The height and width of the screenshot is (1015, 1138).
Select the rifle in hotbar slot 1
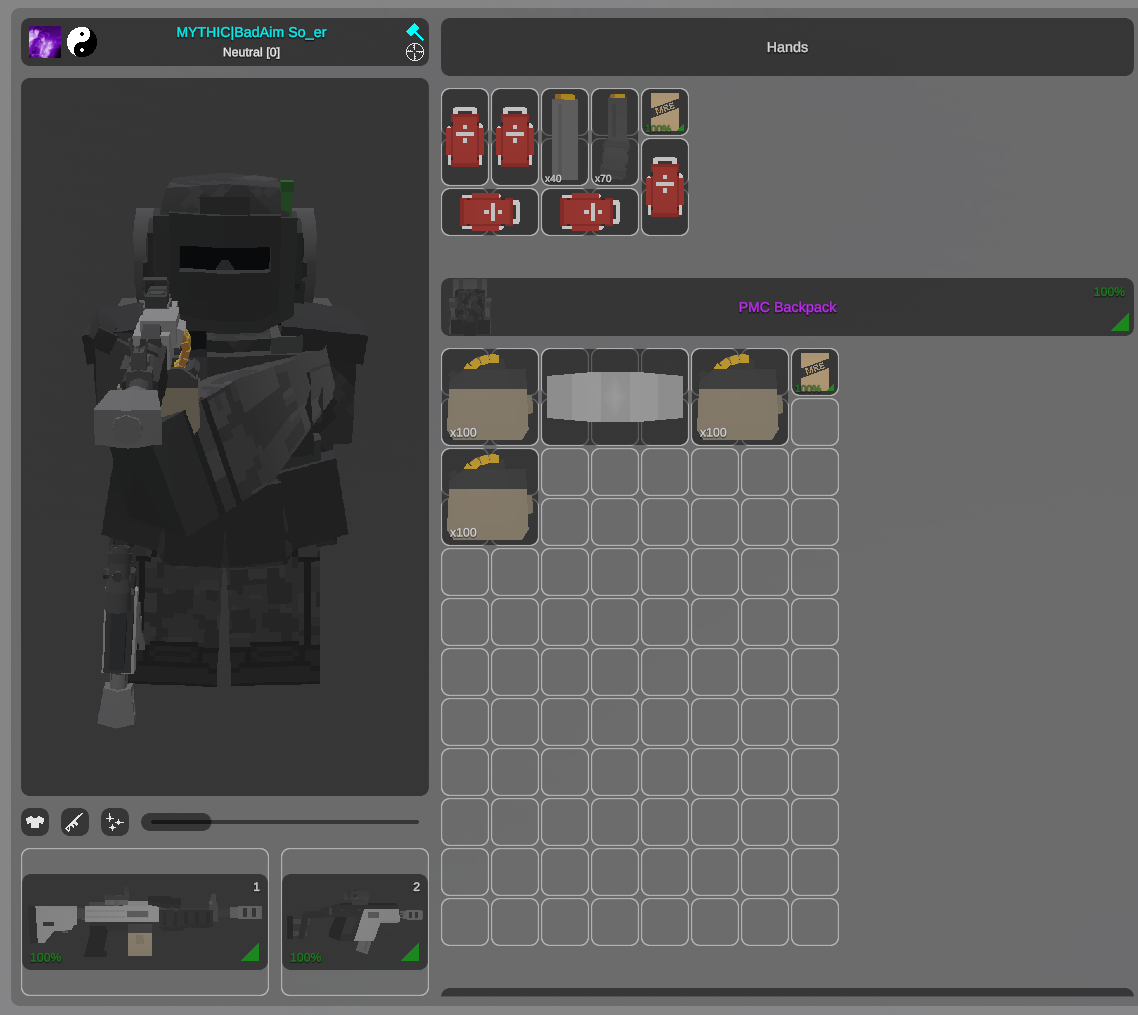tap(145, 918)
